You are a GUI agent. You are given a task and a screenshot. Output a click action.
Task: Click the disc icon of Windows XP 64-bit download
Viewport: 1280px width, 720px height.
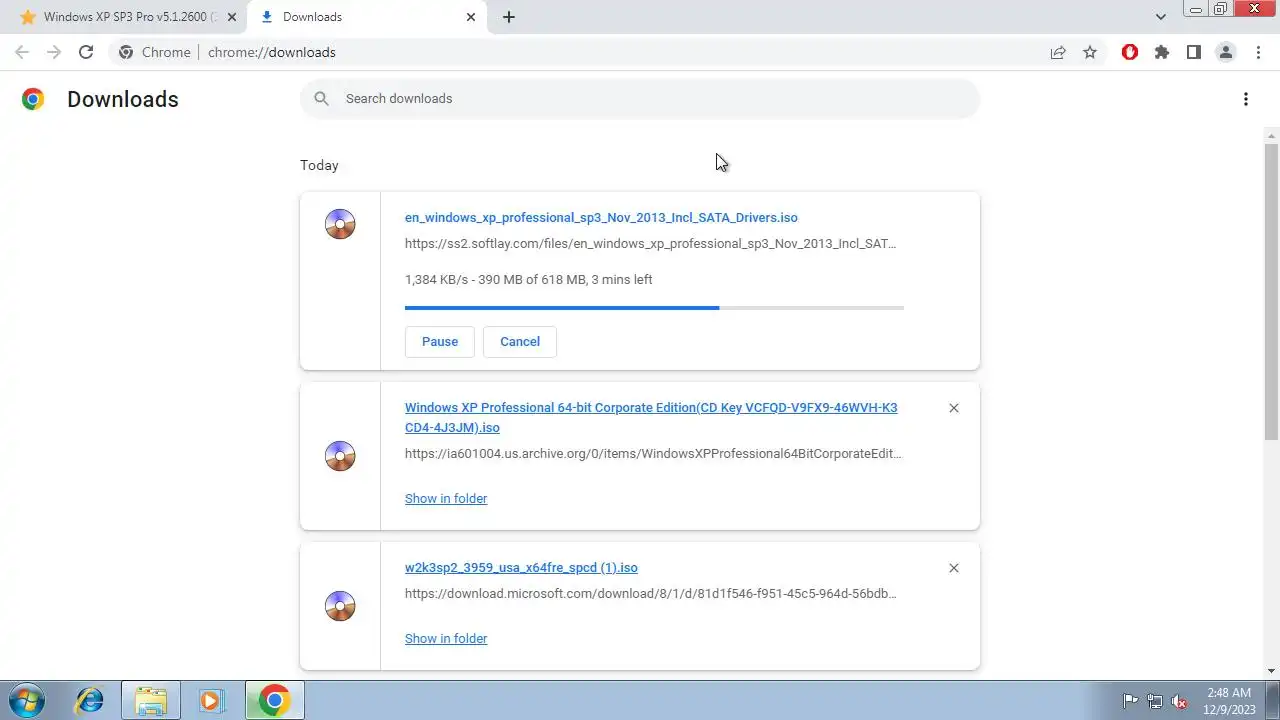(x=340, y=456)
